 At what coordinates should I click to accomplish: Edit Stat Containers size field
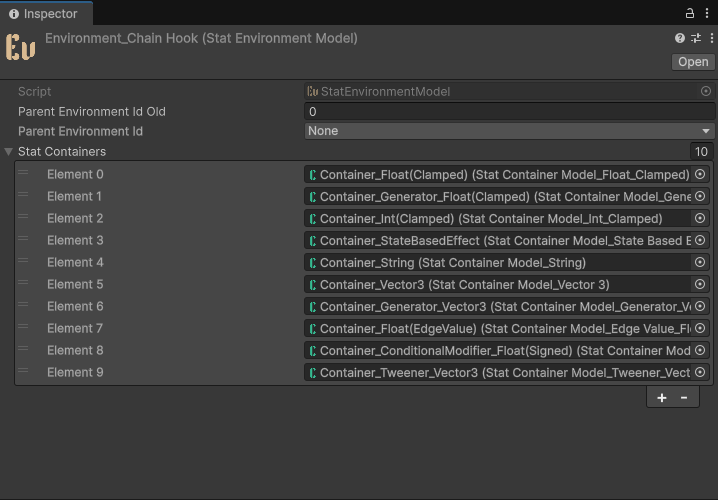pyautogui.click(x=702, y=152)
